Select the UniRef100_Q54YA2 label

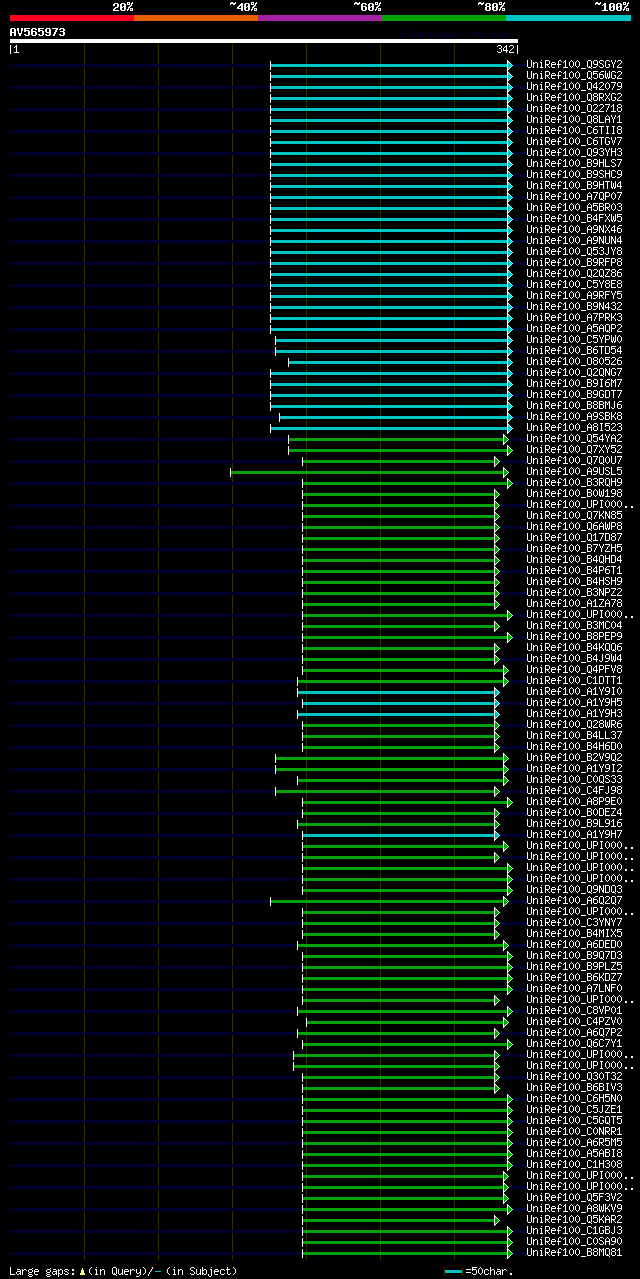pos(574,438)
